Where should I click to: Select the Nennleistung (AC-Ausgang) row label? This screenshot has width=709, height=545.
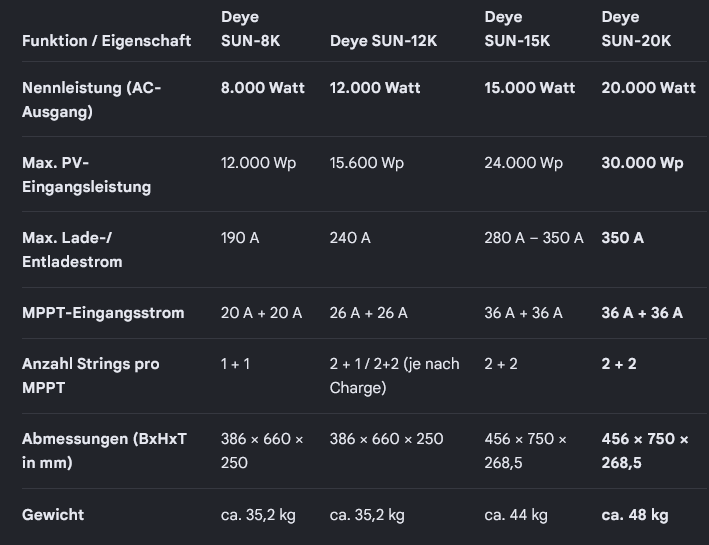click(x=91, y=100)
